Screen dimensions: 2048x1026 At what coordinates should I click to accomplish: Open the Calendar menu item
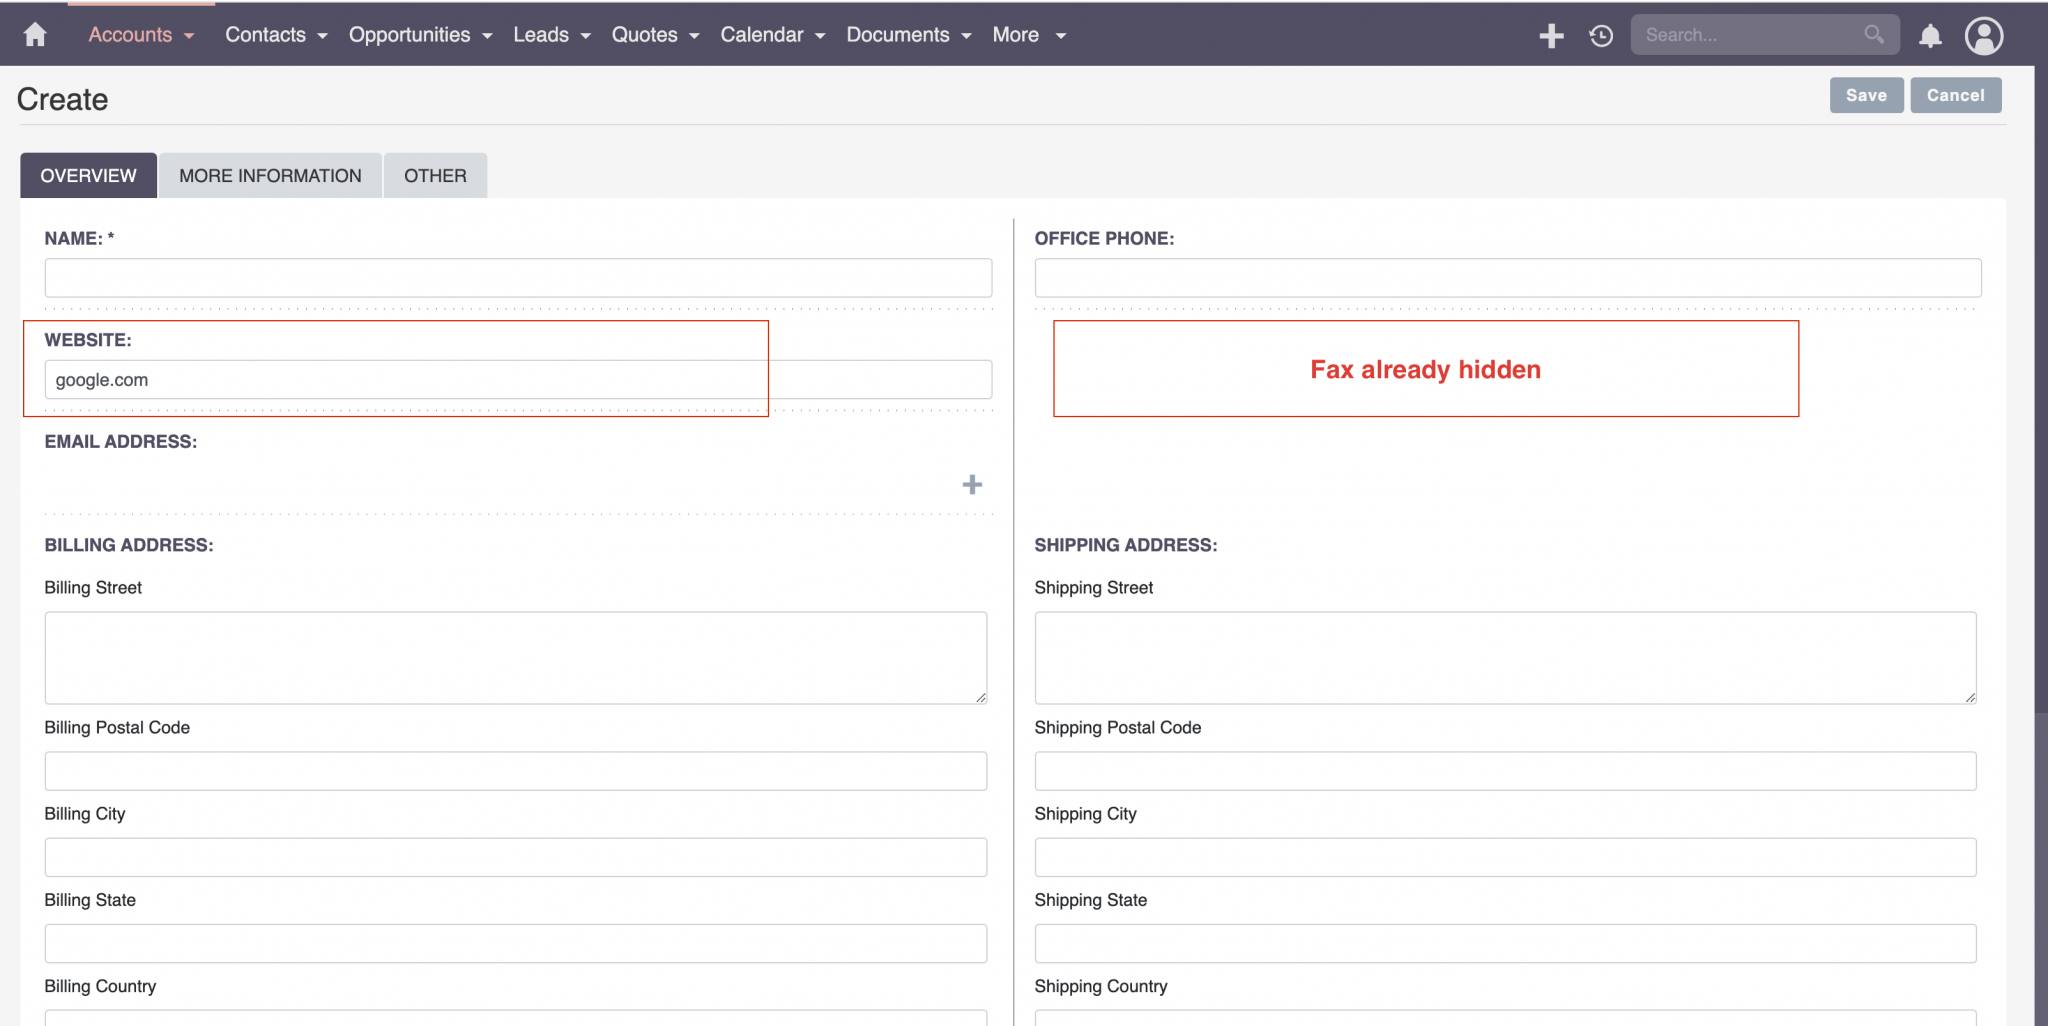[762, 34]
